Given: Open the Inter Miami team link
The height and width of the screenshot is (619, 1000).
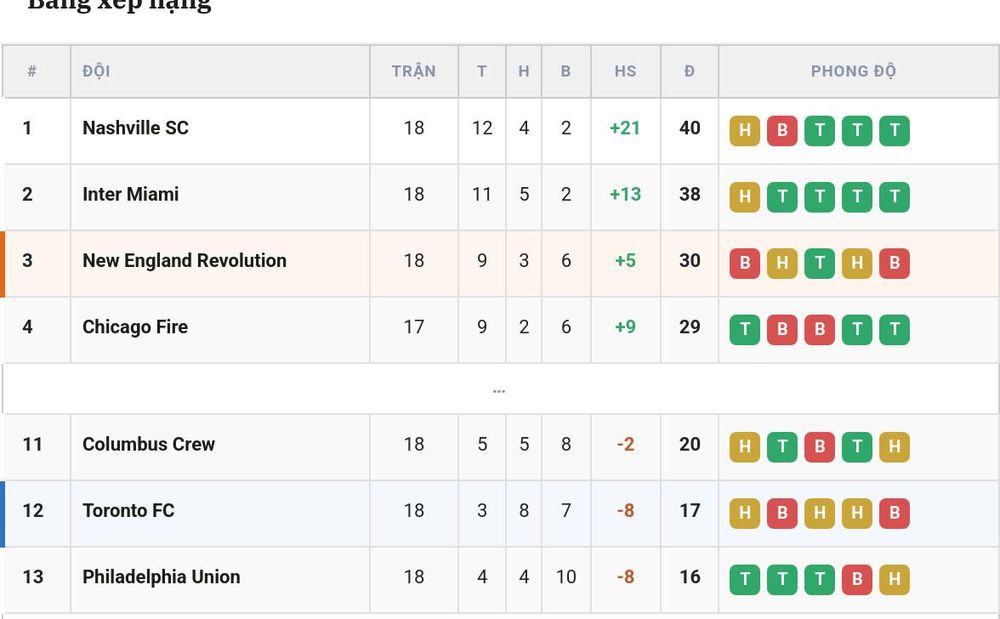Looking at the screenshot, I should [x=130, y=194].
